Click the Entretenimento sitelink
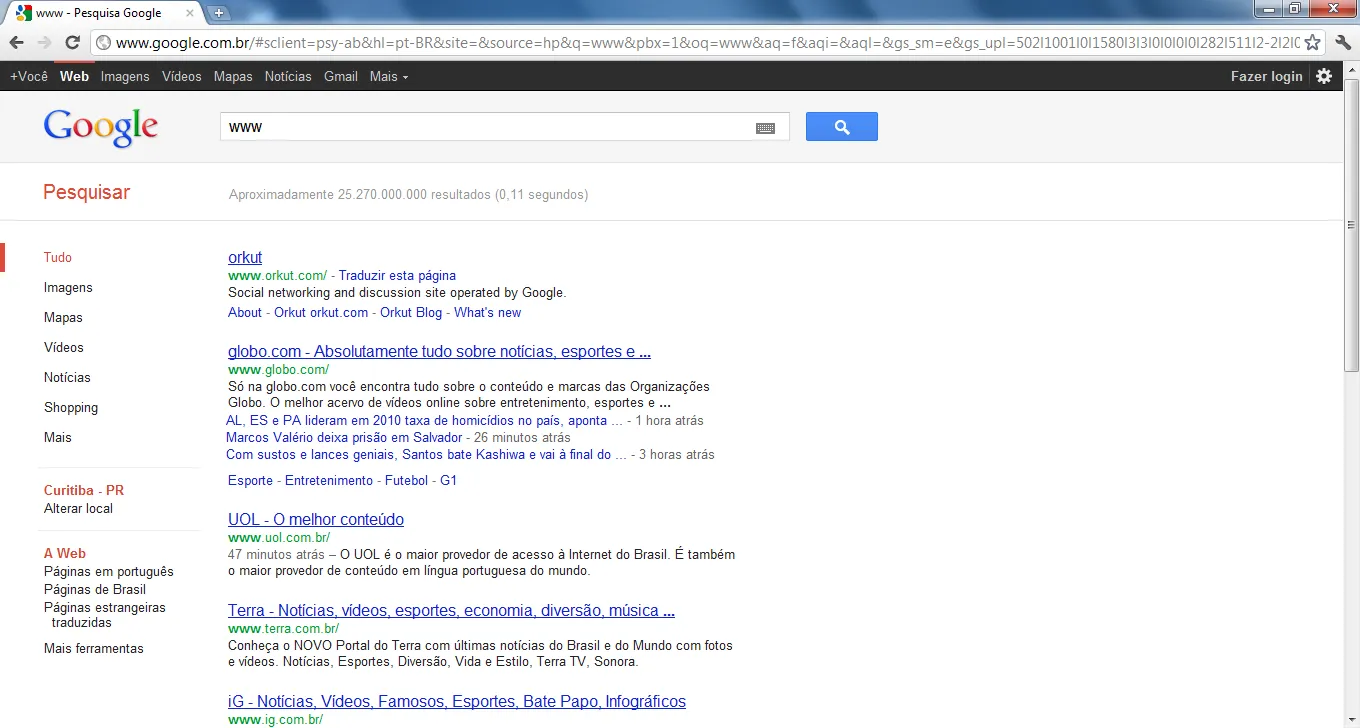1360x728 pixels. [x=329, y=480]
